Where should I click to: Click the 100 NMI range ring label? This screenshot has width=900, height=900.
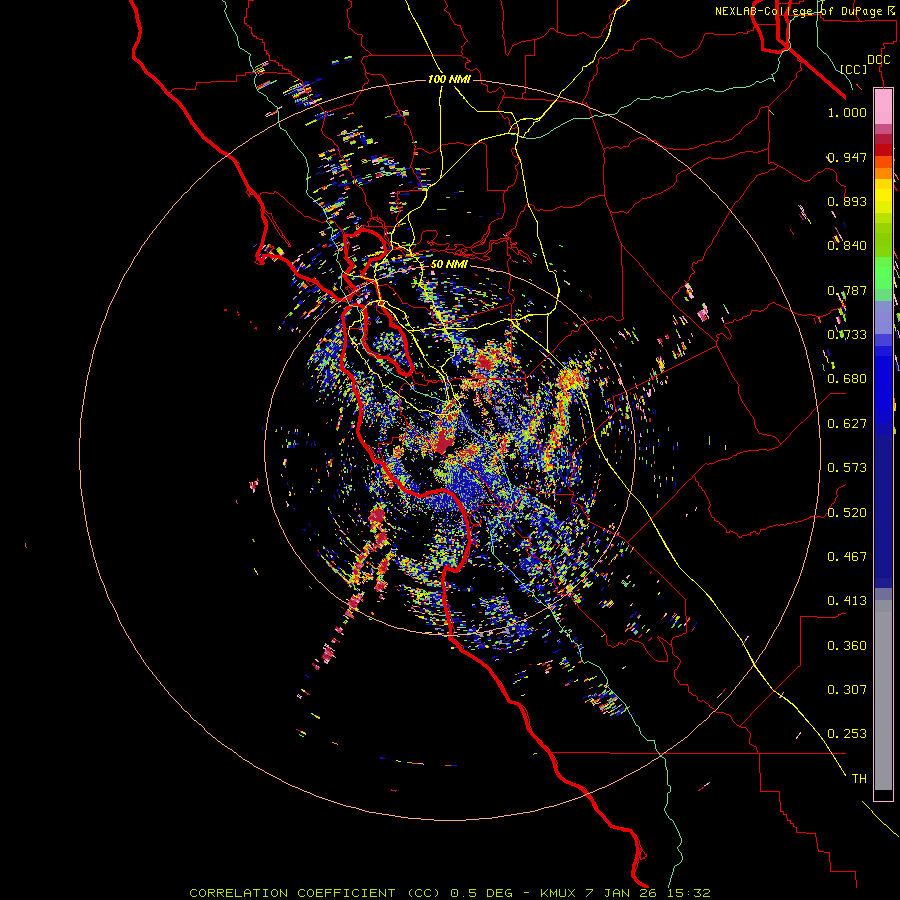coord(449,79)
